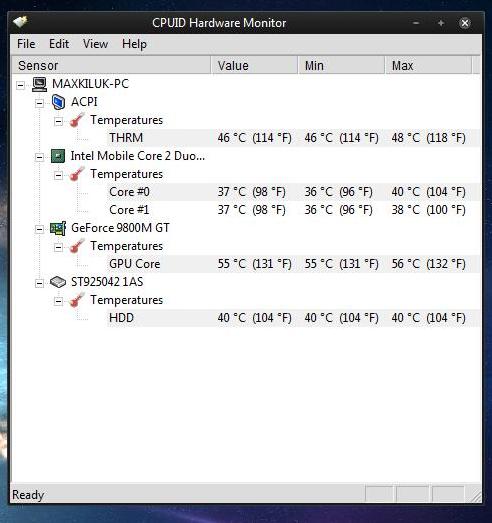Image resolution: width=492 pixels, height=523 pixels.
Task: Collapse the ST9250421AS drive node
Action: click(39, 283)
